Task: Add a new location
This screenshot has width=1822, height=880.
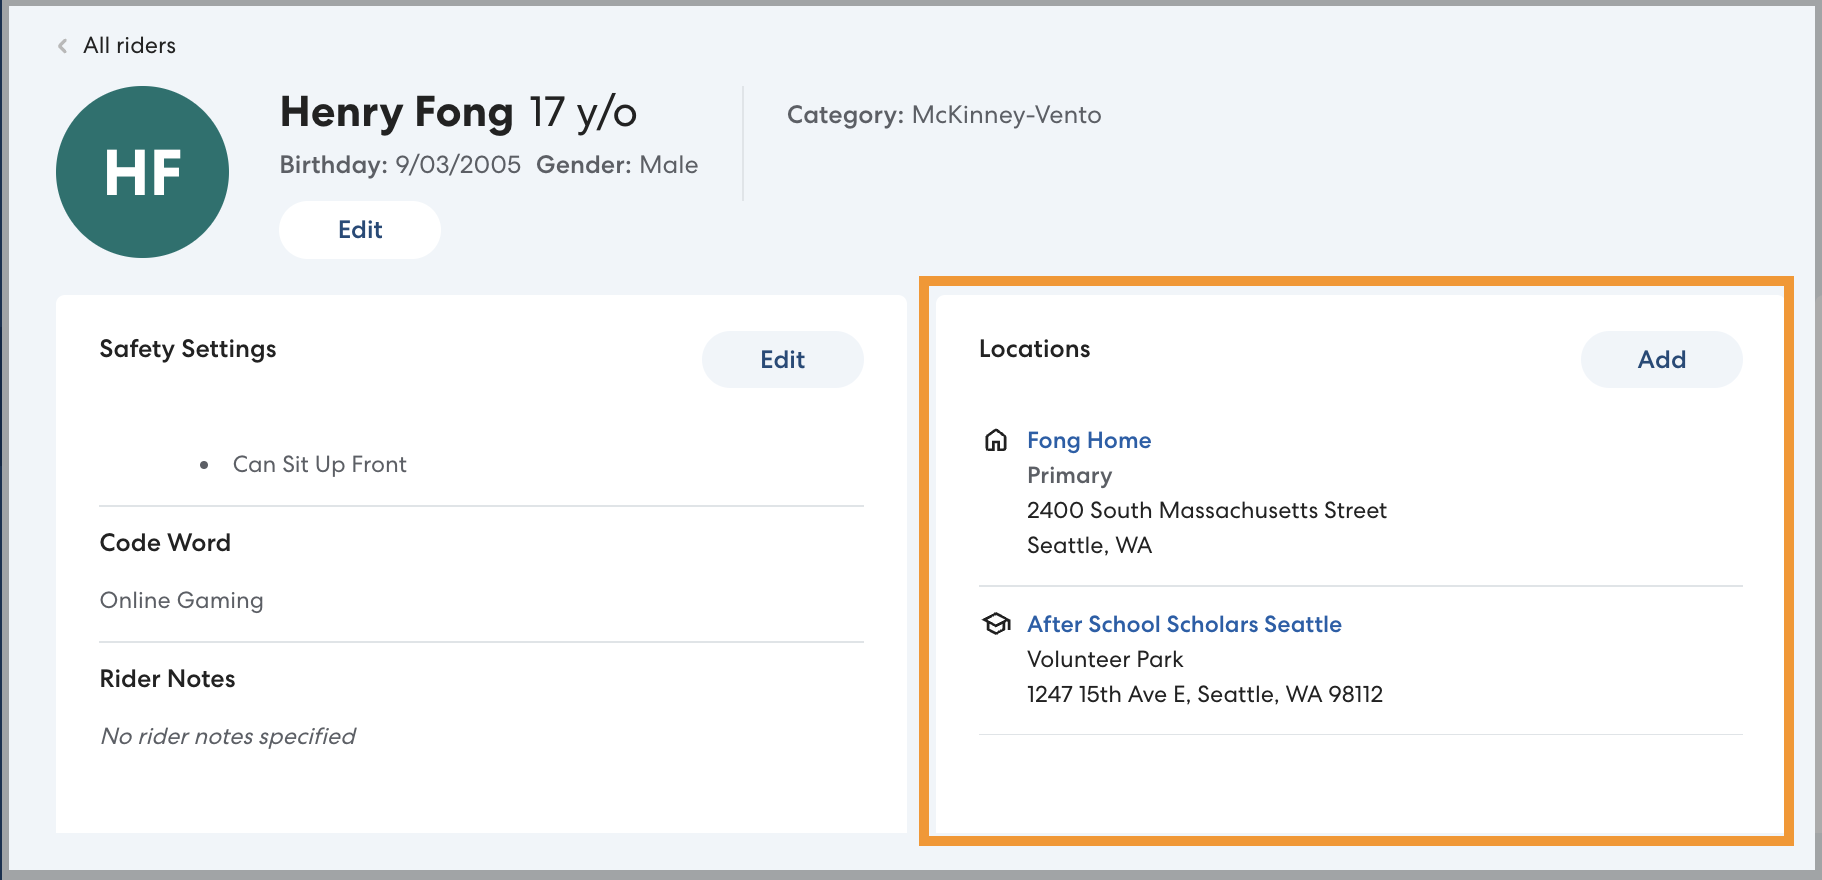Action: tap(1661, 360)
